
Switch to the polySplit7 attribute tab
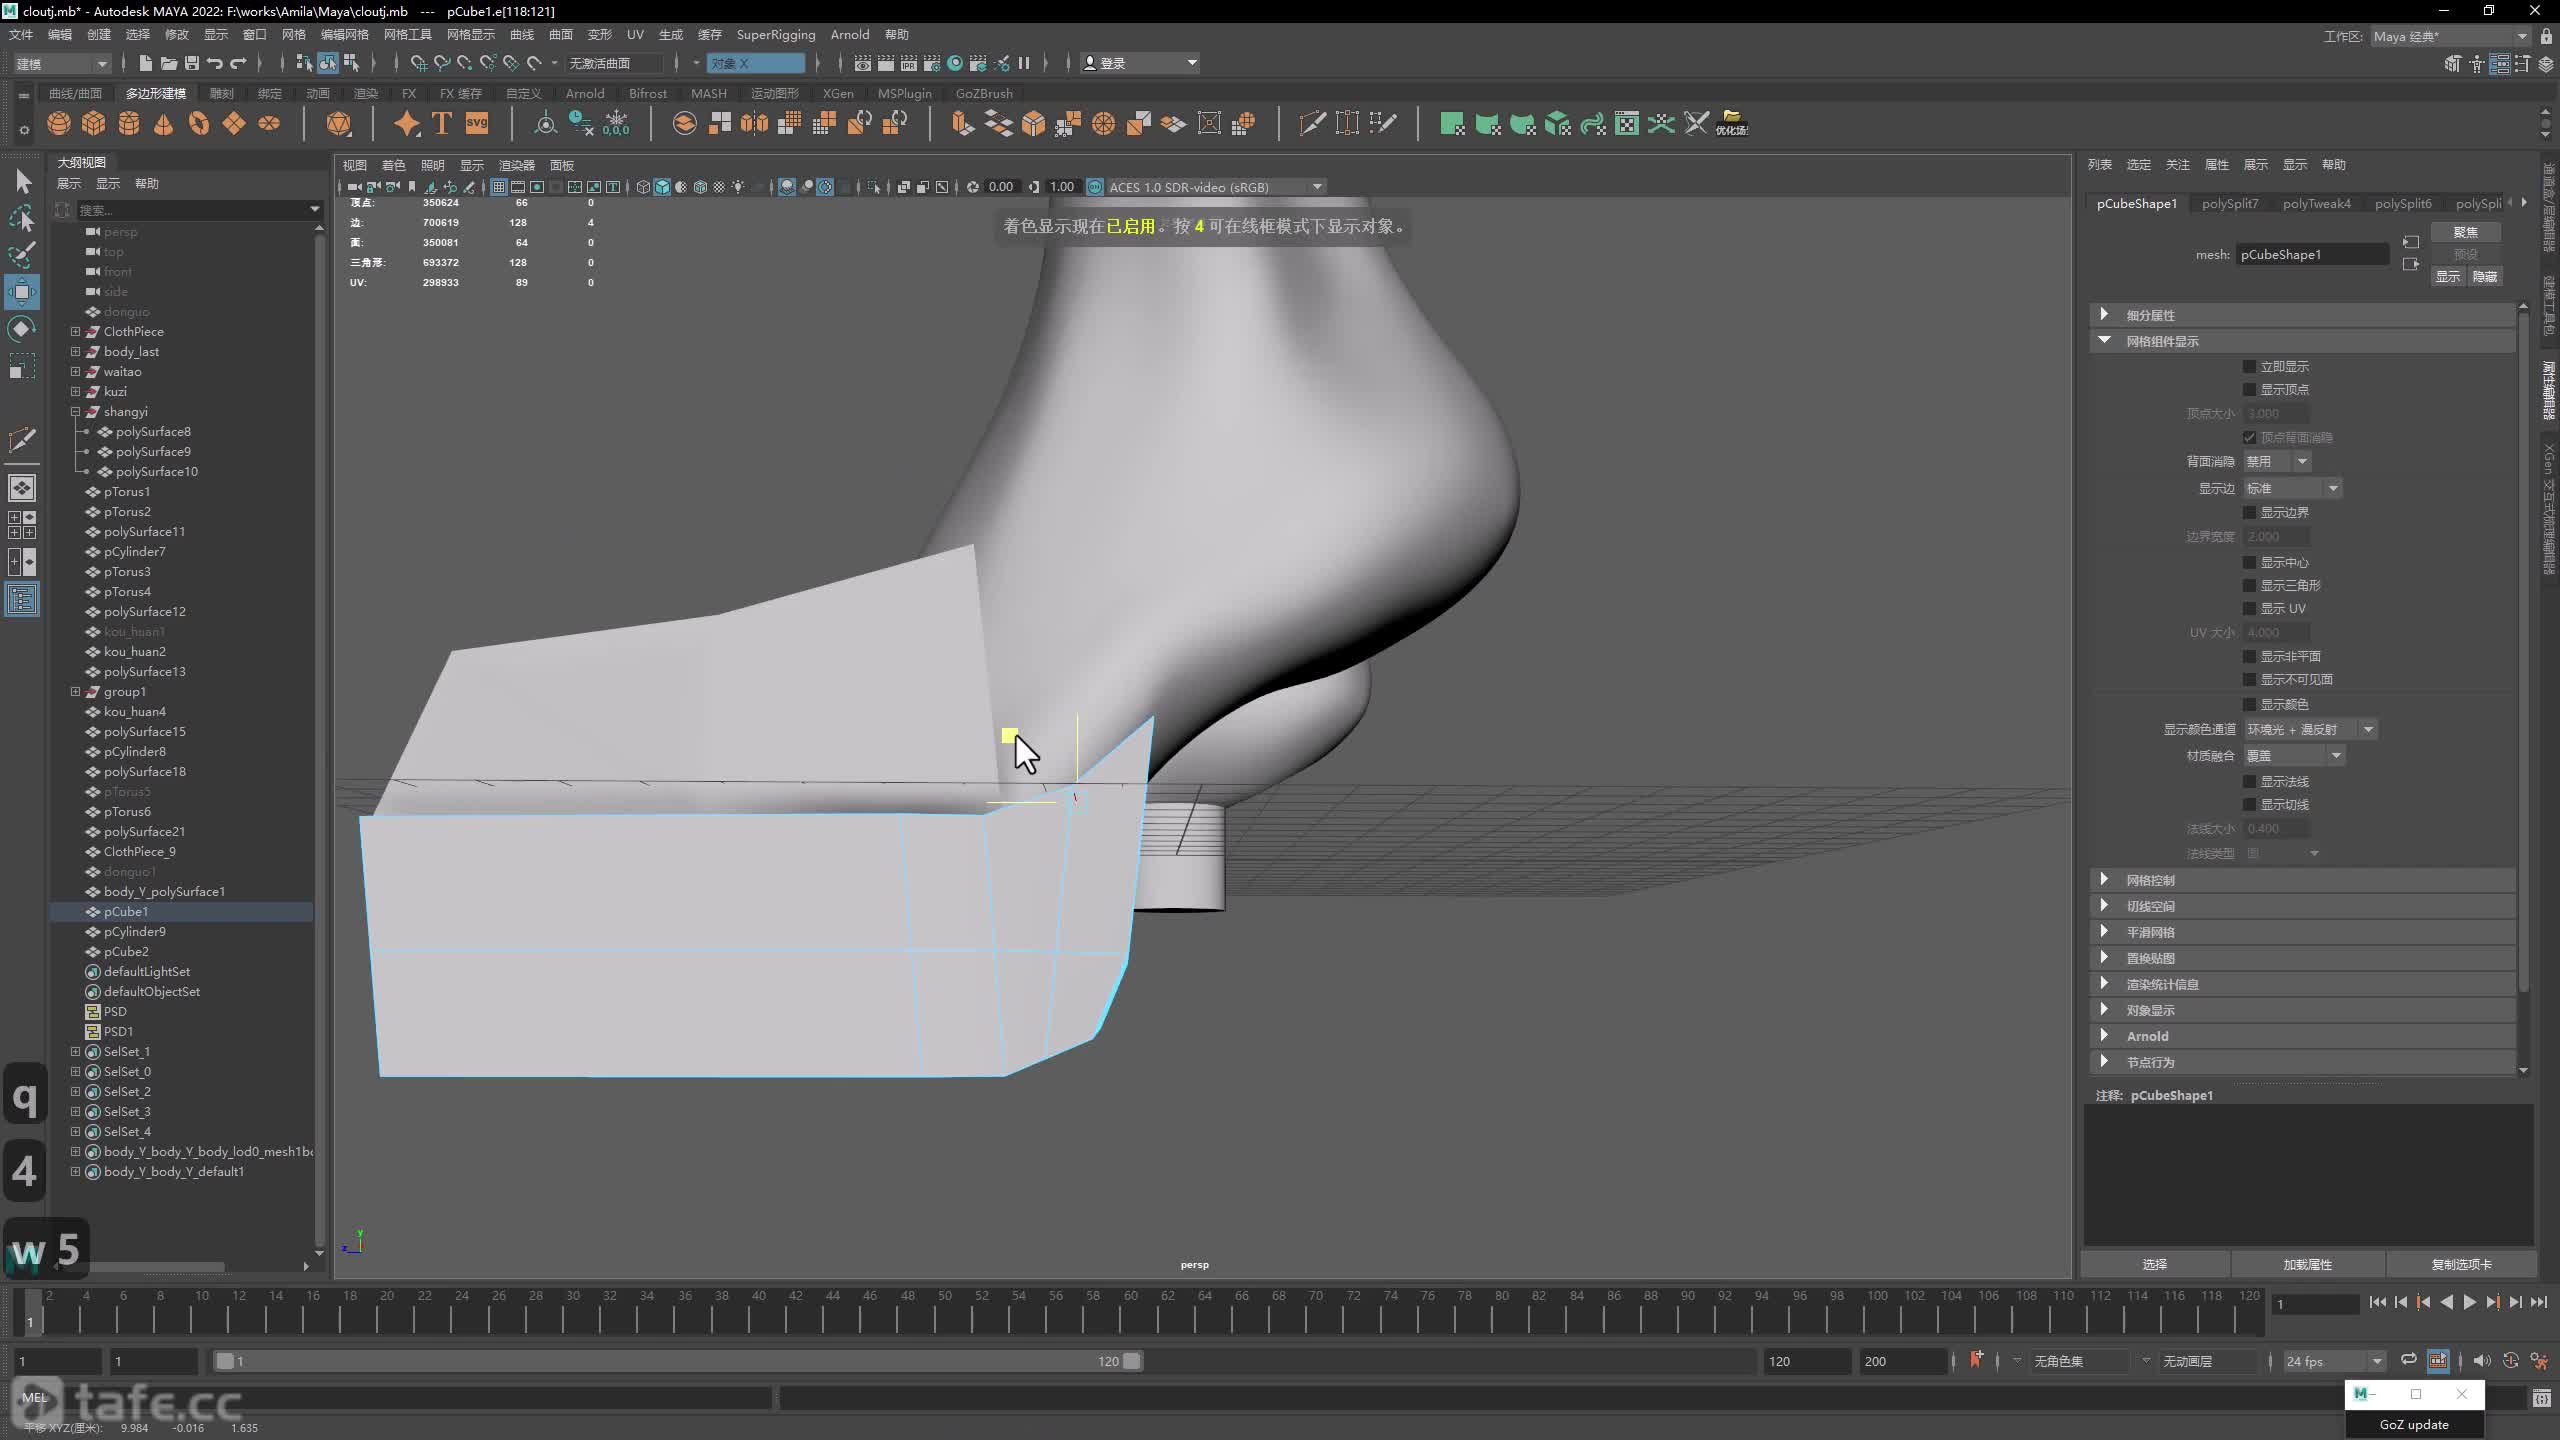click(x=2230, y=204)
